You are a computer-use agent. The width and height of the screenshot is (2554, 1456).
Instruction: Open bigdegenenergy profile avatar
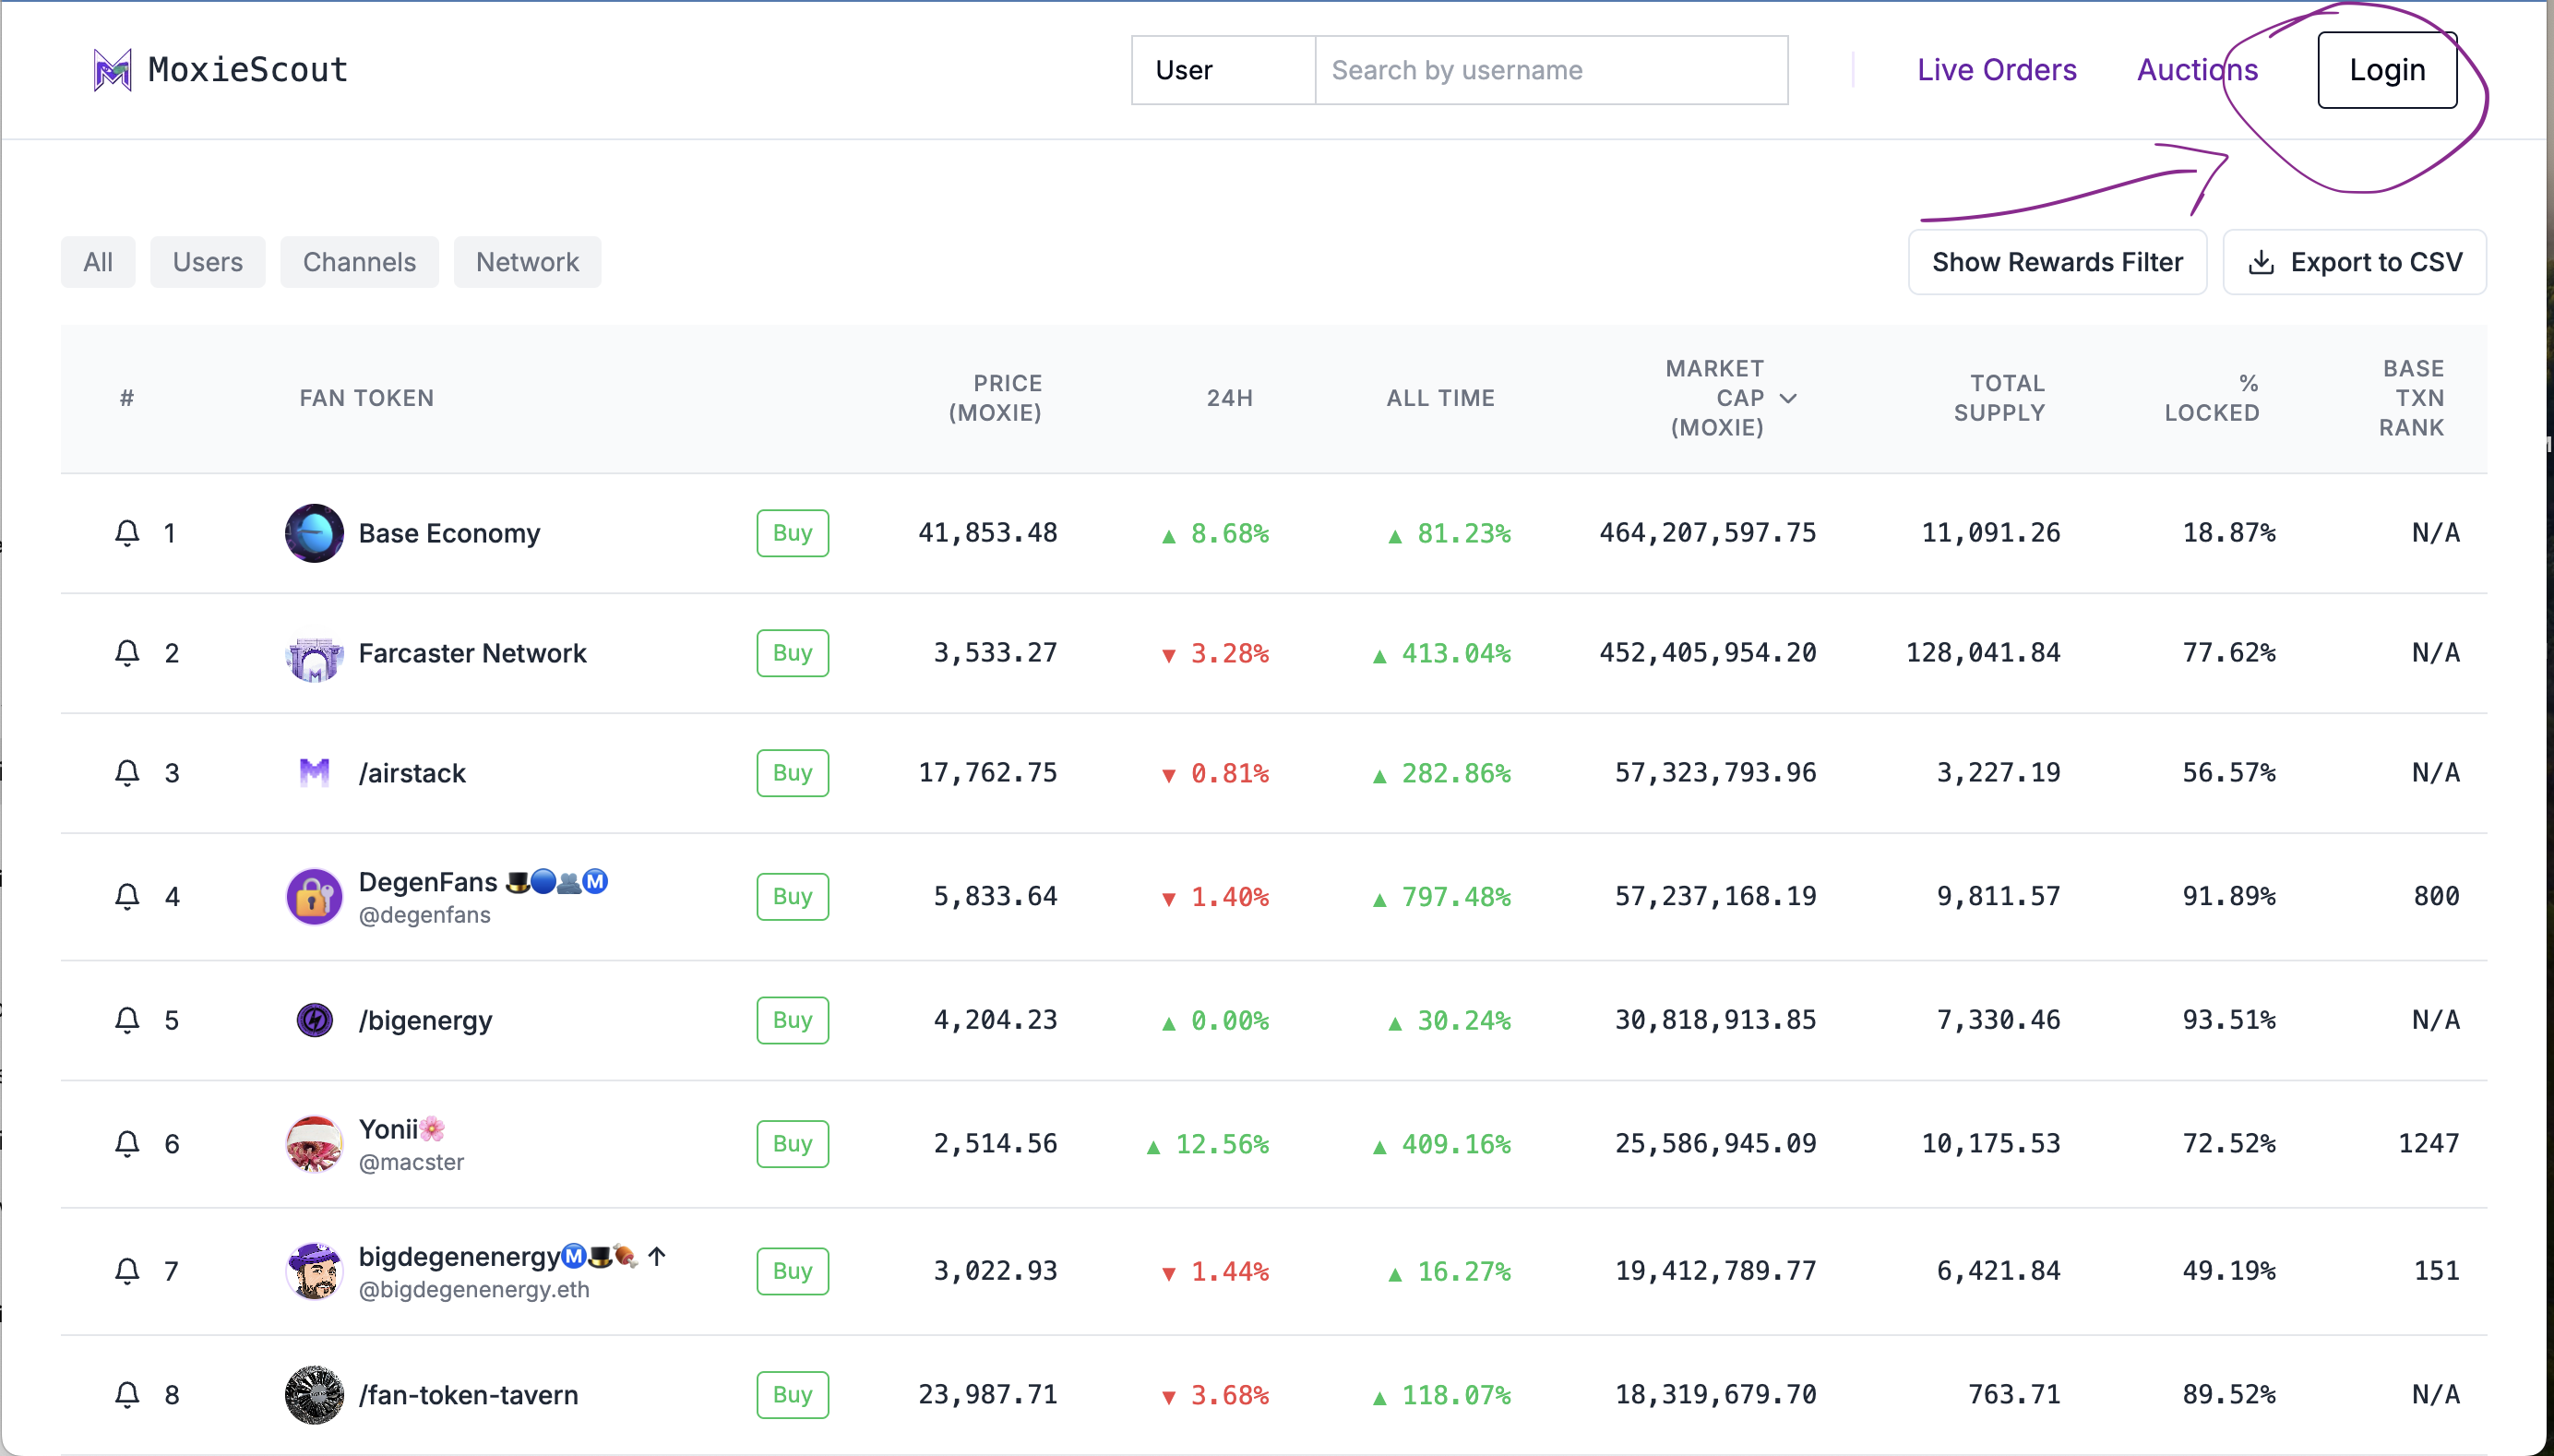[x=314, y=1271]
